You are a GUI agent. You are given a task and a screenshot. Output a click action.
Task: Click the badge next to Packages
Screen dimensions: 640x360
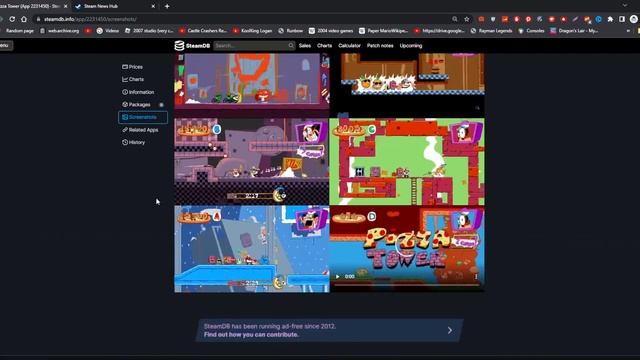(161, 105)
